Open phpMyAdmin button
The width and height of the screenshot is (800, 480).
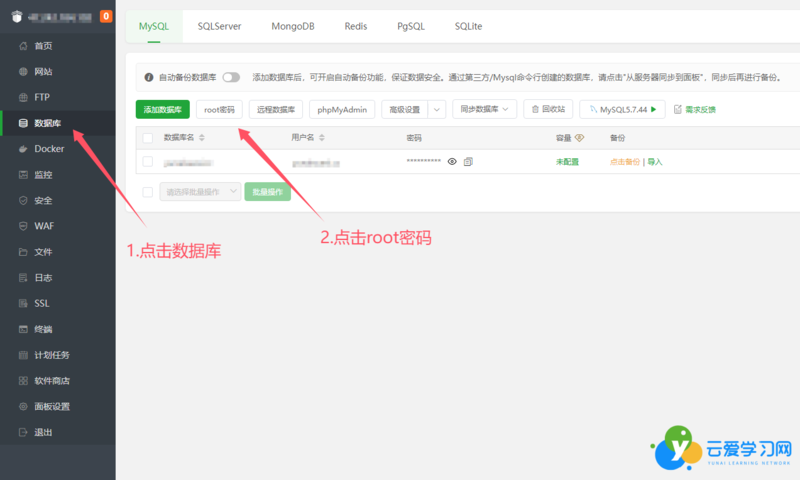(342, 109)
